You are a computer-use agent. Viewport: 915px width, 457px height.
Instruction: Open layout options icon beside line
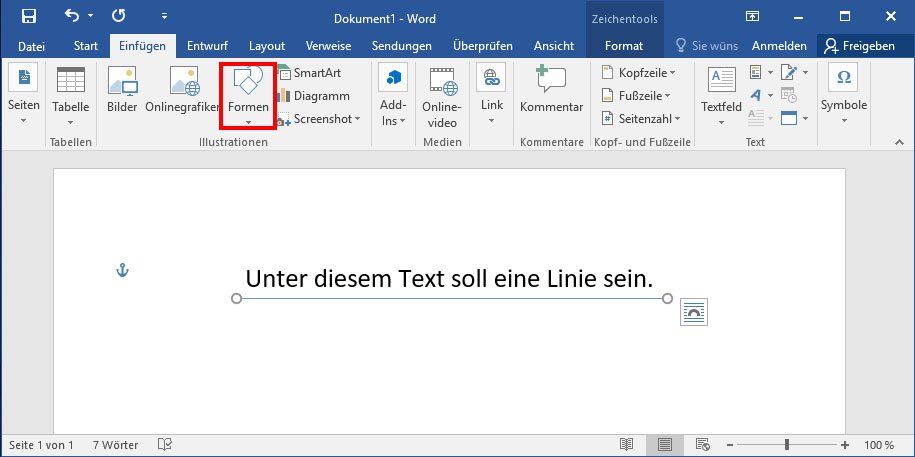tap(694, 312)
